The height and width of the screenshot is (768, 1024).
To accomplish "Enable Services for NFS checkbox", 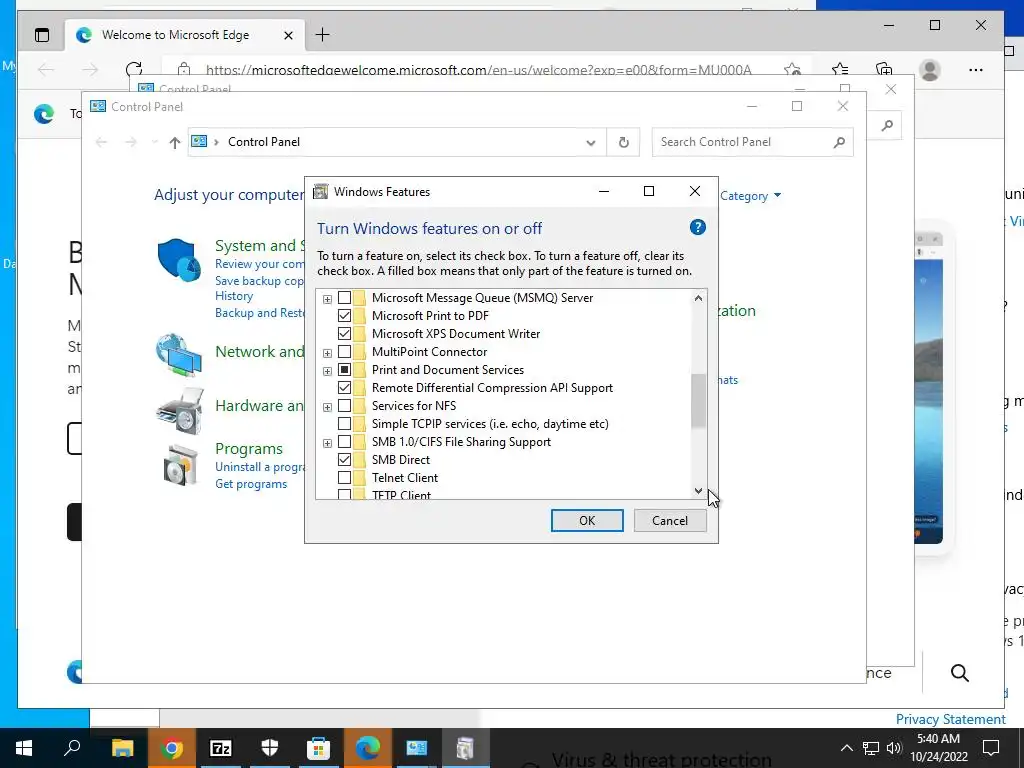I will [x=344, y=406].
